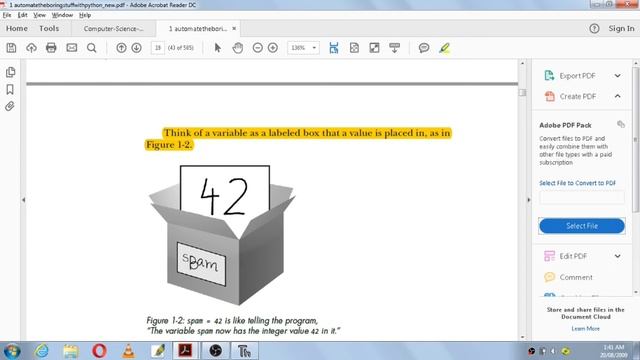This screenshot has width=640, height=360.
Task: Open VLC media player from taskbar
Action: click(x=128, y=351)
